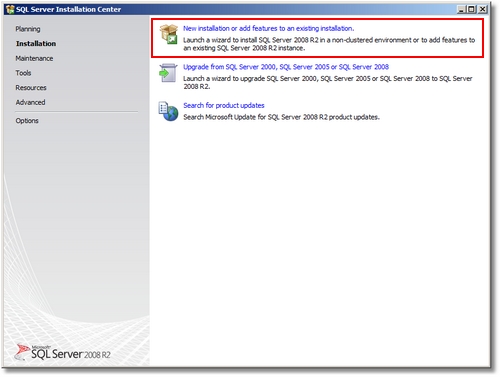This screenshot has width=500, height=377.
Task: Maximize the Installation Center window
Action: 471,9
